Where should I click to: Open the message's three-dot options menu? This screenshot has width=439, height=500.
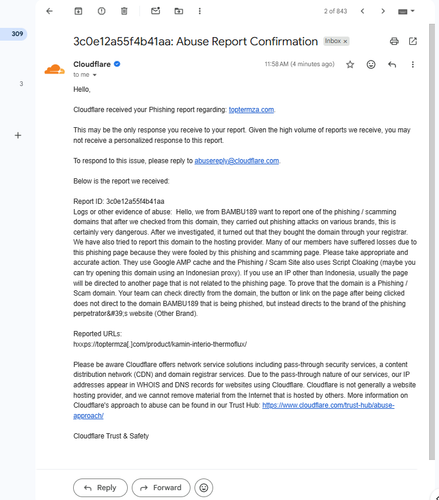click(413, 64)
